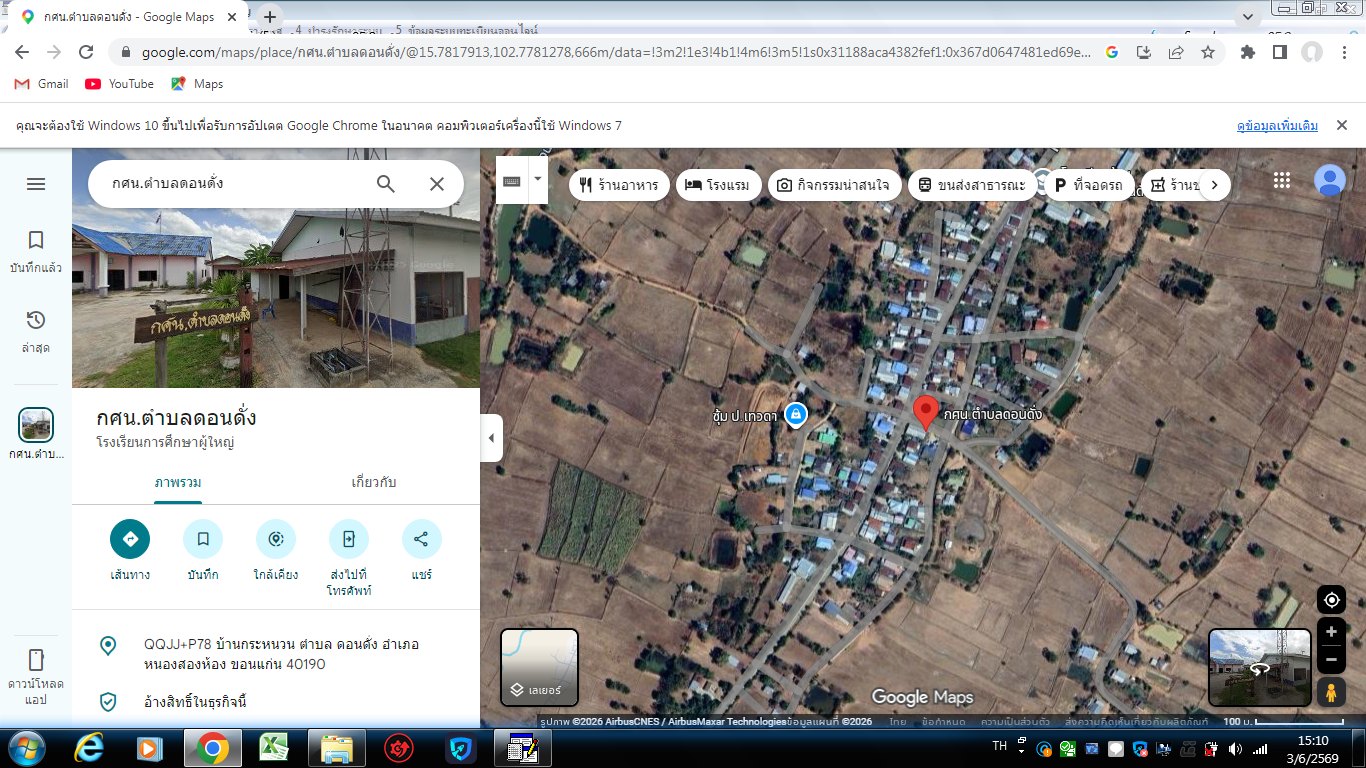Viewport: 1366px width, 768px height.
Task: Open the Gmail bookmark
Action: (x=42, y=84)
